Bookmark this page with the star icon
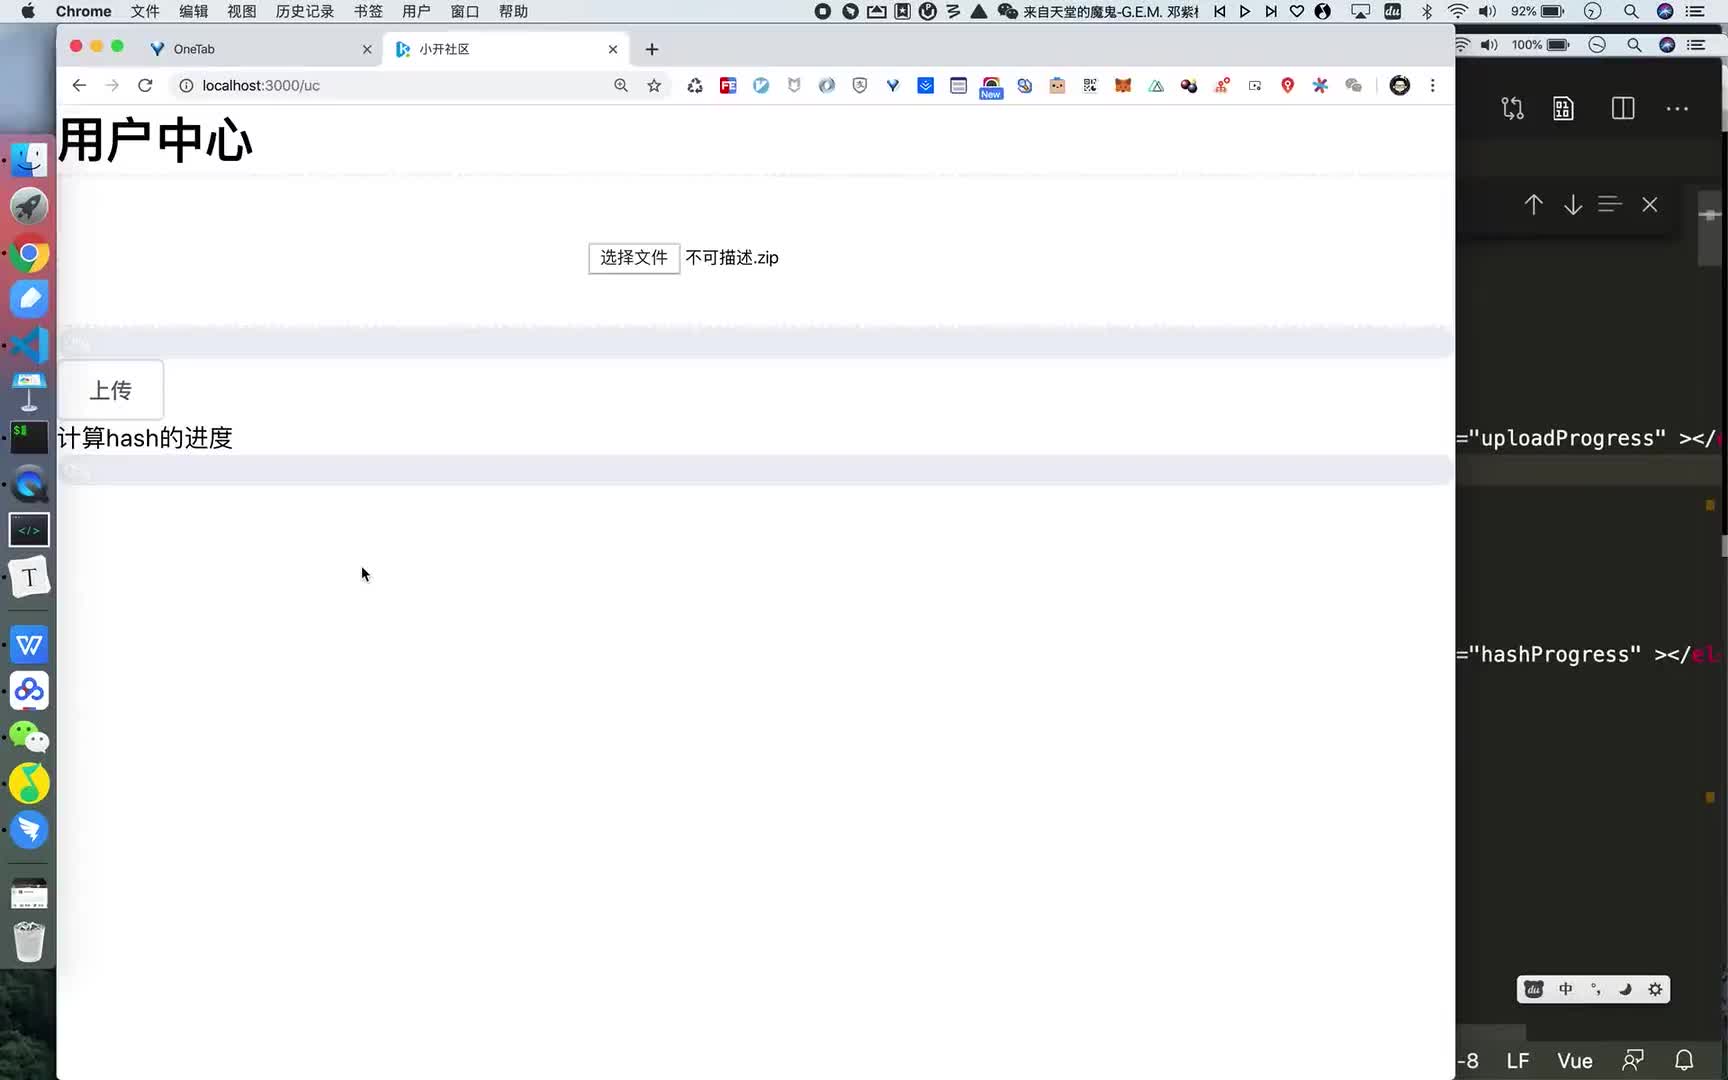1728x1080 pixels. pos(654,86)
